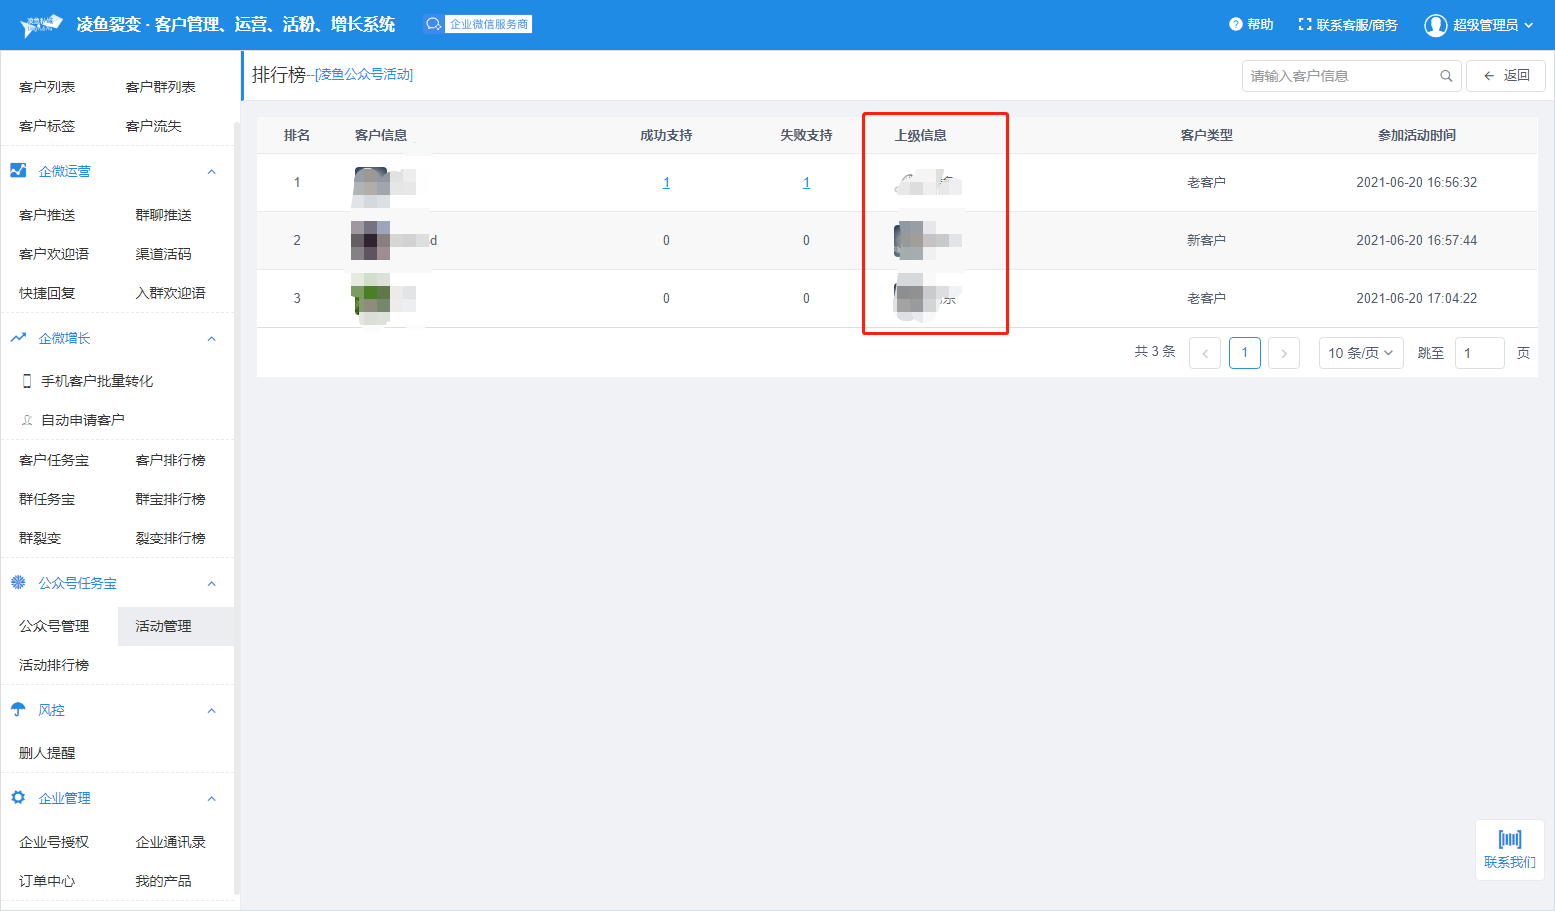Screen dimensions: 1555x911
Task: Collapse the 公众号任务宝 section chevron
Action: (x=211, y=584)
